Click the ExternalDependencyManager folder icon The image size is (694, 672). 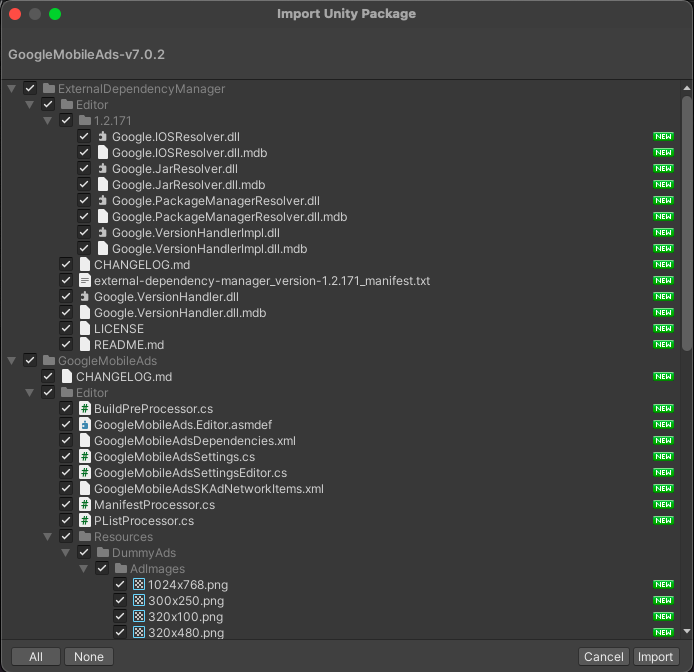(x=49, y=89)
